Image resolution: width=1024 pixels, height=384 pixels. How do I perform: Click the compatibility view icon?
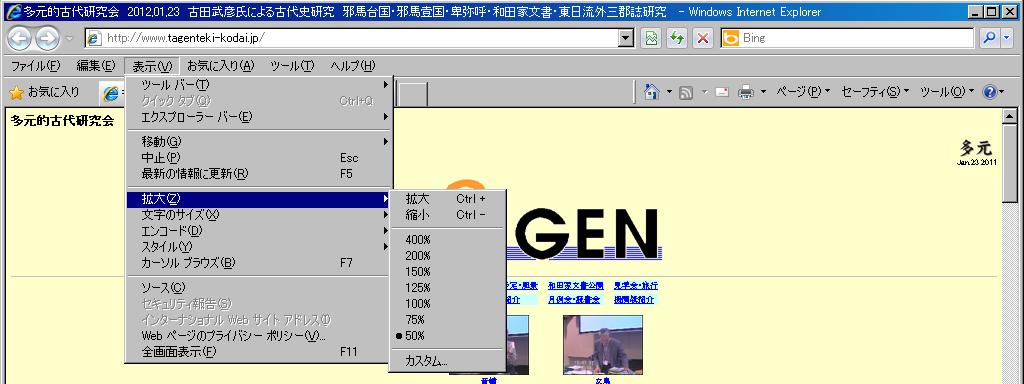coord(651,38)
